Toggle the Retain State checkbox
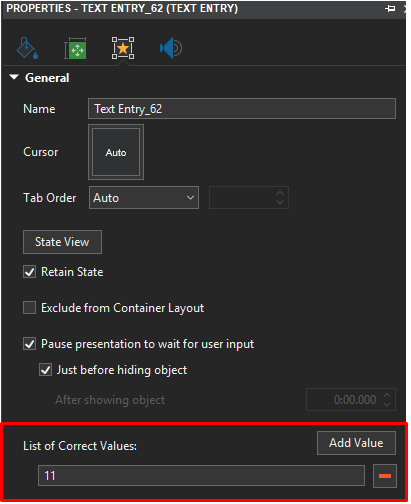Image resolution: width=411 pixels, height=504 pixels. pyautogui.click(x=29, y=272)
